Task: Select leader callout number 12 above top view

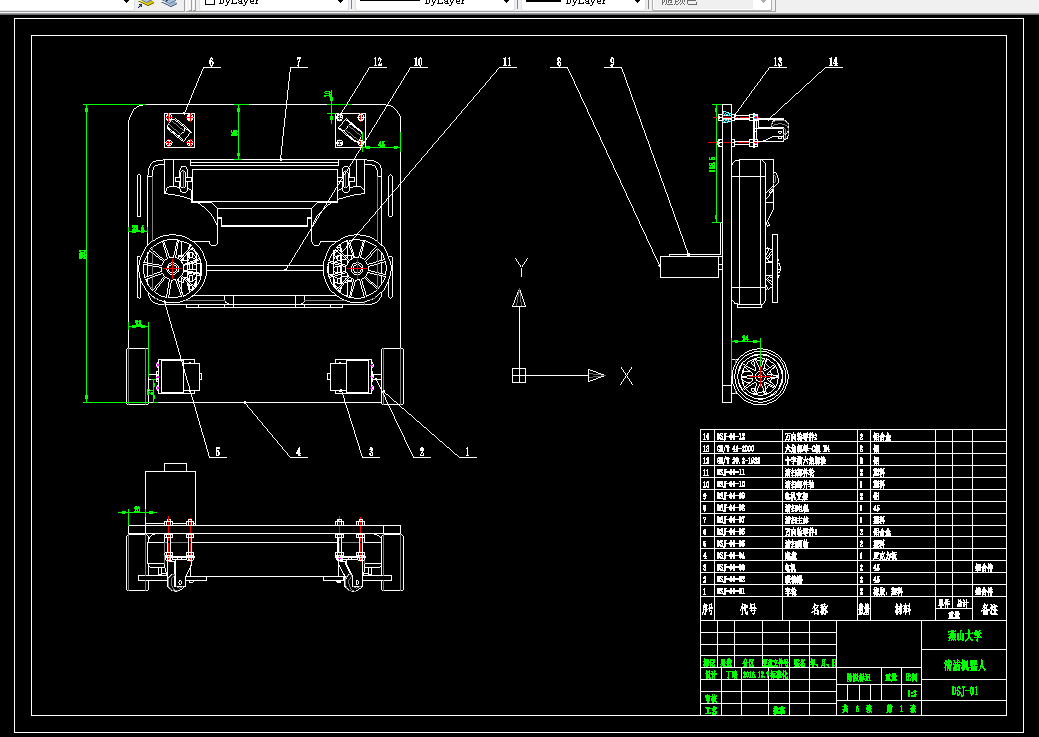Action: pos(378,62)
